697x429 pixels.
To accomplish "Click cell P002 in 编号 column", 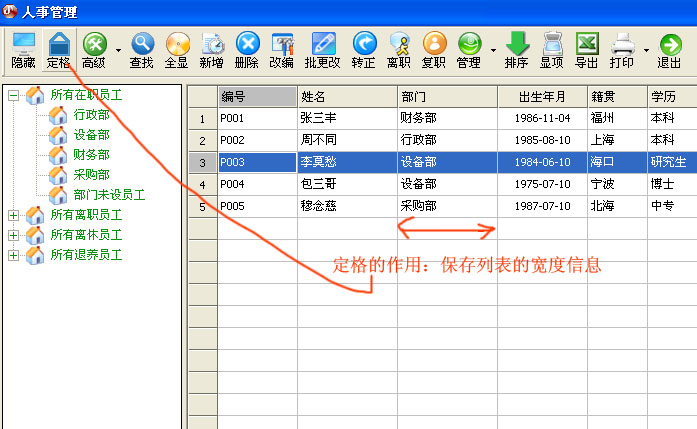I will coord(257,140).
